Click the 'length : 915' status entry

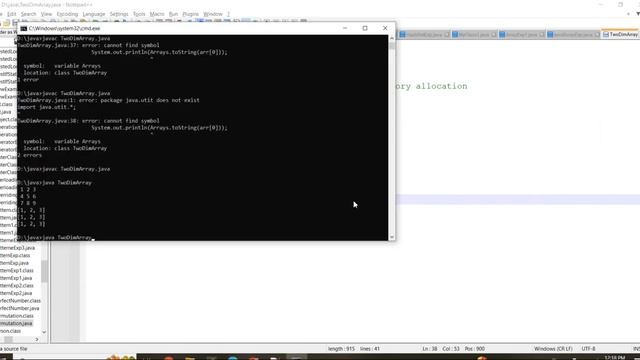coord(341,349)
